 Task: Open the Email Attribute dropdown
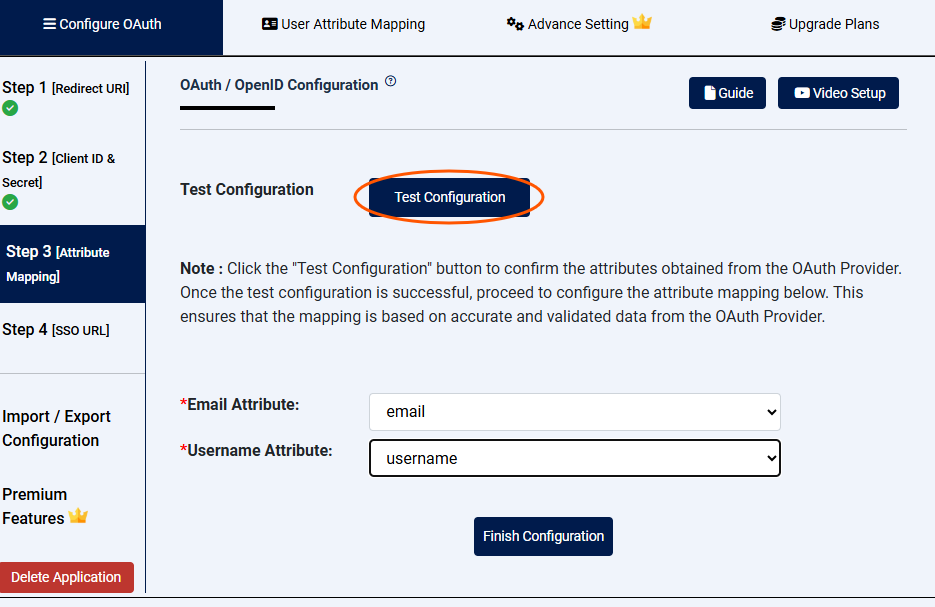pyautogui.click(x=574, y=411)
